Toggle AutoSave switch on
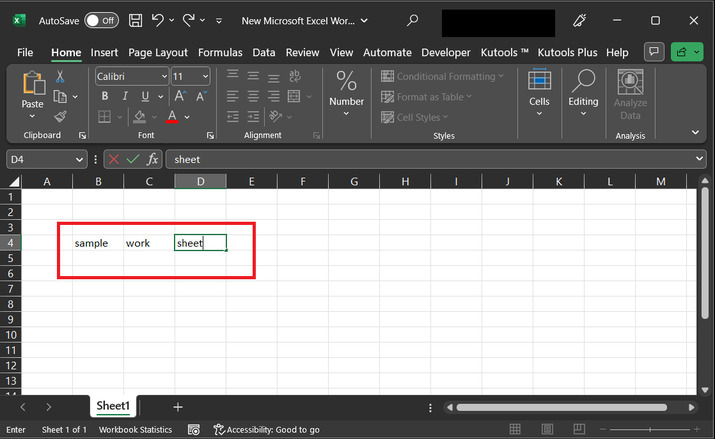 pyautogui.click(x=102, y=21)
